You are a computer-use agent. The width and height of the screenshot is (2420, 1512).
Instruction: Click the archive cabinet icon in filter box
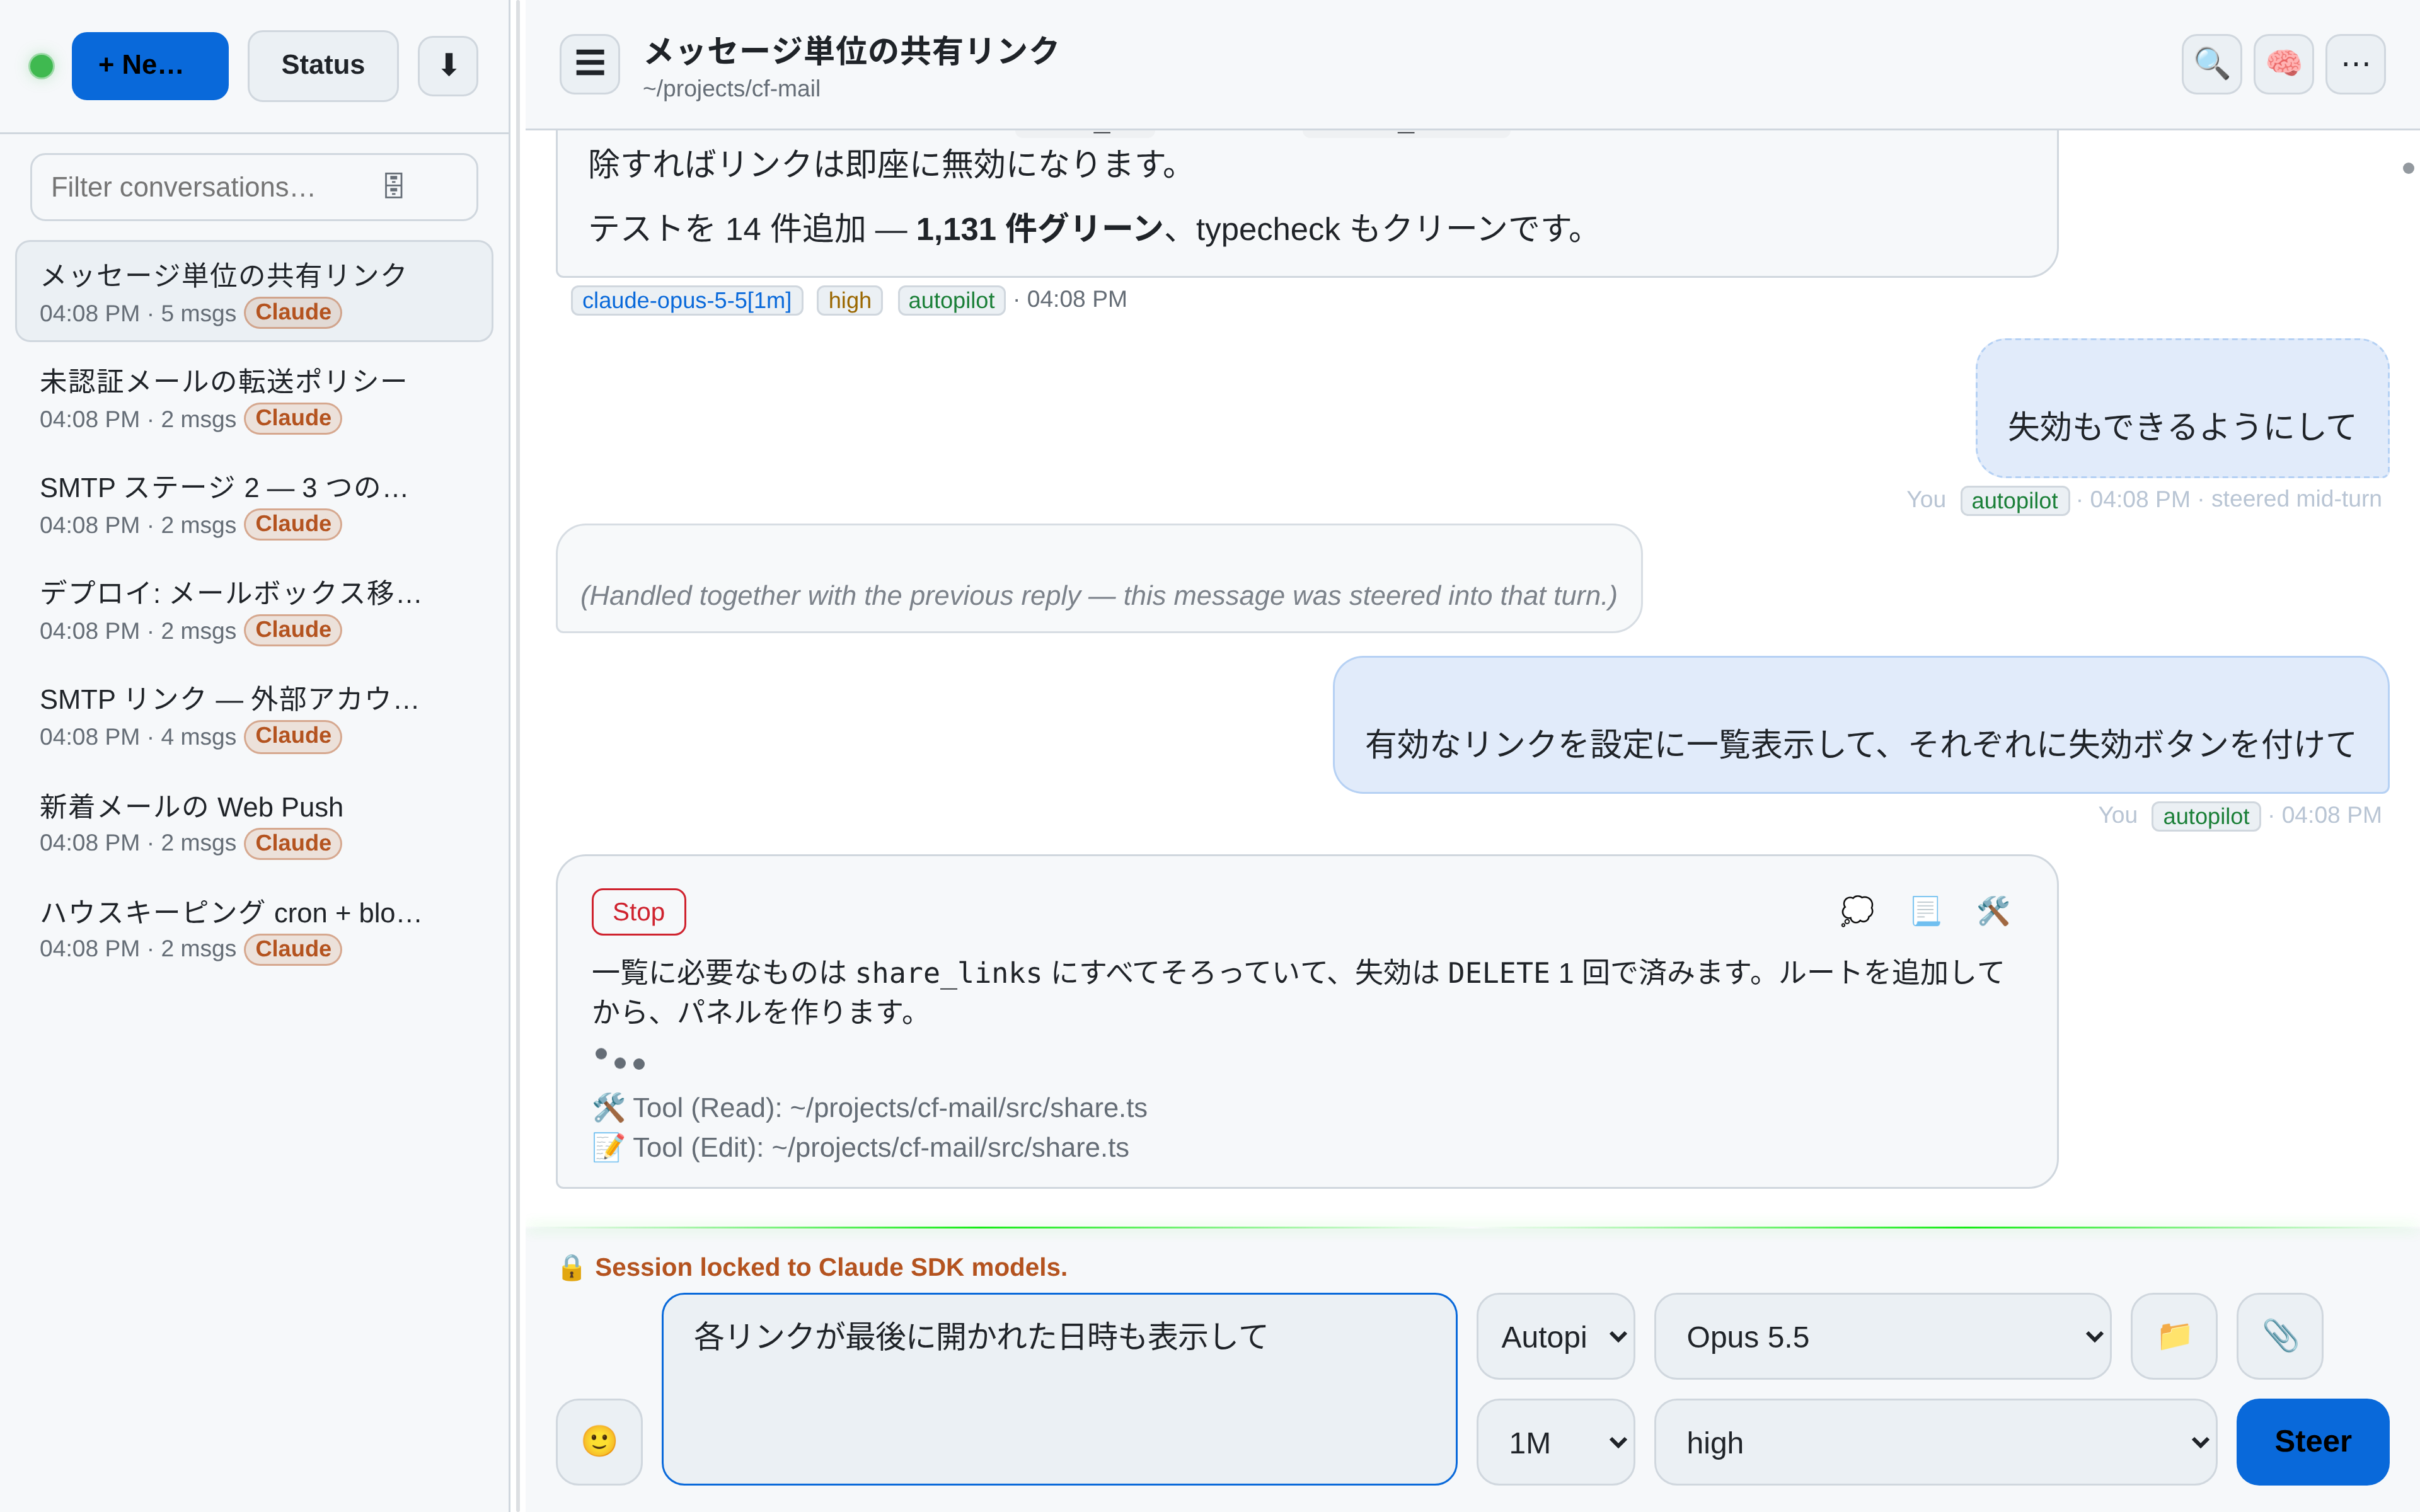click(394, 186)
